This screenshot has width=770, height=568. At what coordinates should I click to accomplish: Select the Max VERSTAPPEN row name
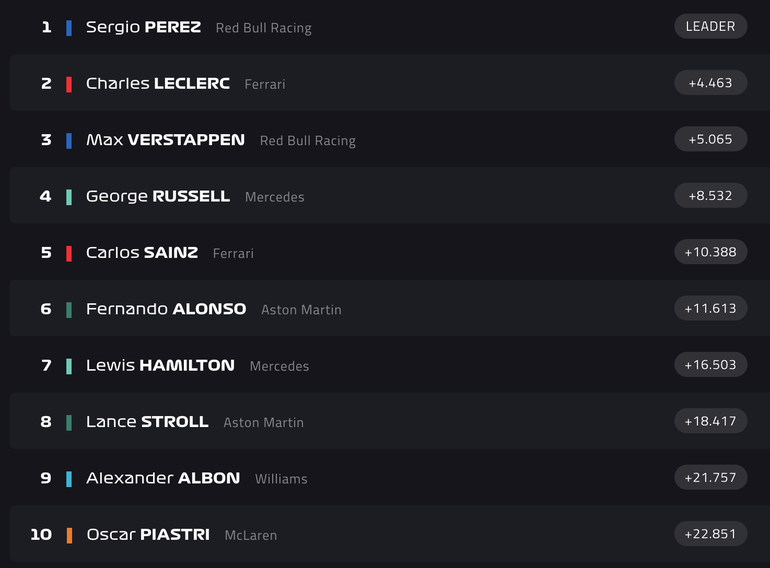click(x=165, y=140)
